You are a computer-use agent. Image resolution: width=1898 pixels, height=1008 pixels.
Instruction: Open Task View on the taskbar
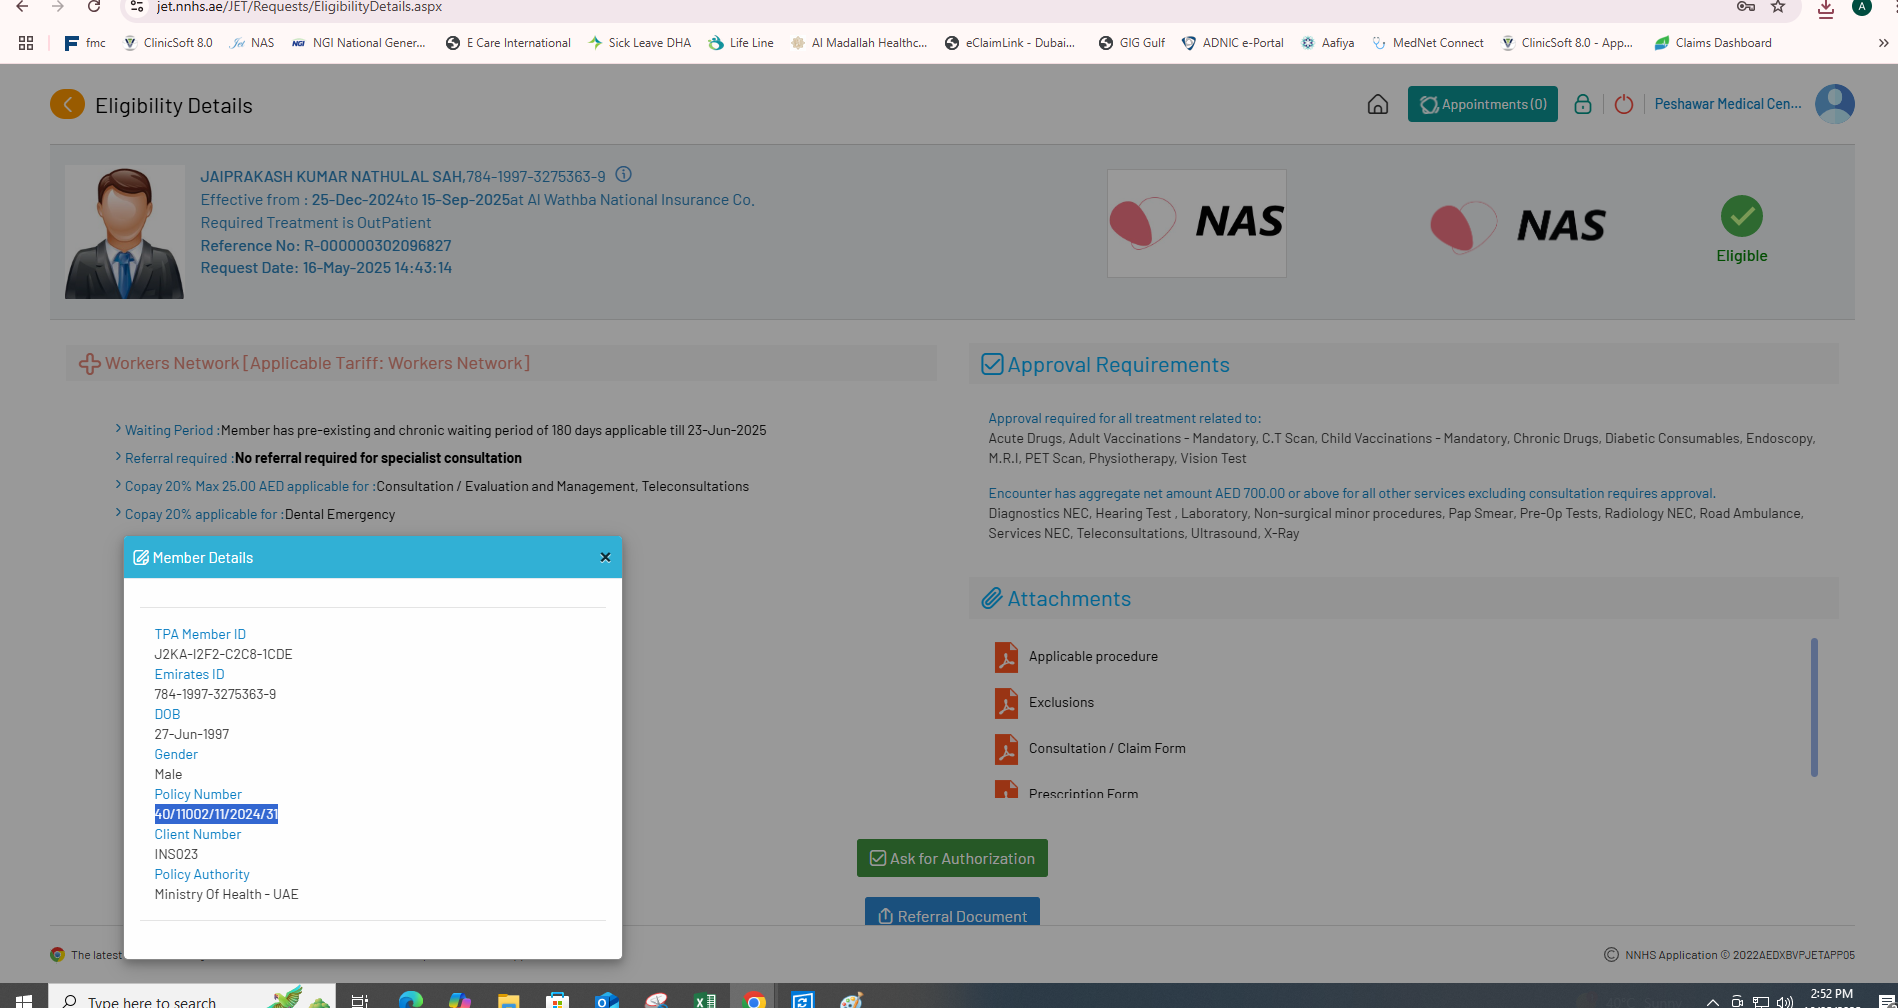click(x=360, y=999)
